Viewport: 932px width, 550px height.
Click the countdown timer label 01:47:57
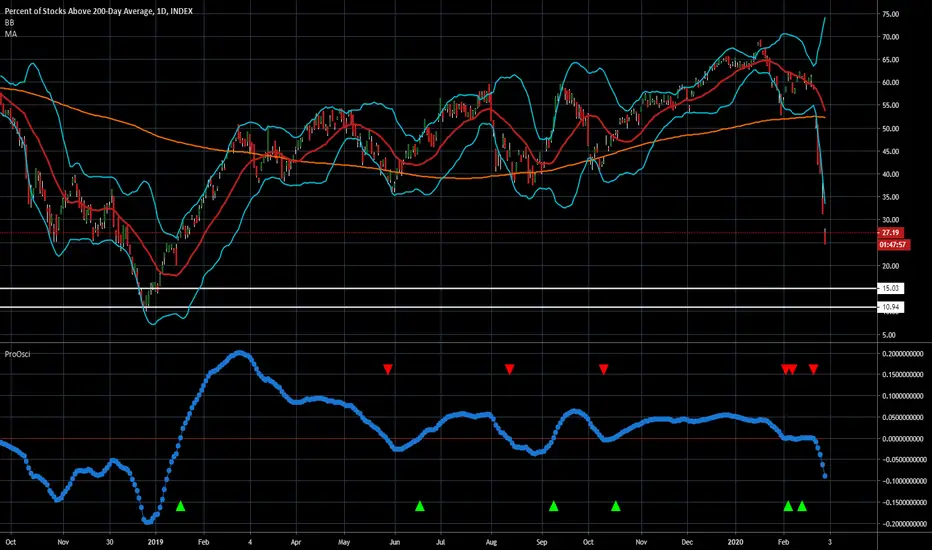(x=893, y=244)
